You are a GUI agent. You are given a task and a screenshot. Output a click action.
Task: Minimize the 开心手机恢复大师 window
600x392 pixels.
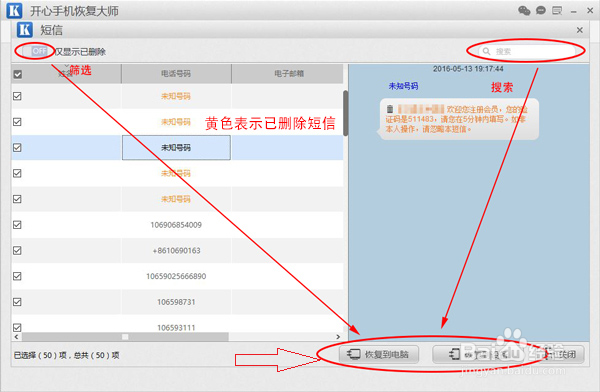click(x=573, y=12)
